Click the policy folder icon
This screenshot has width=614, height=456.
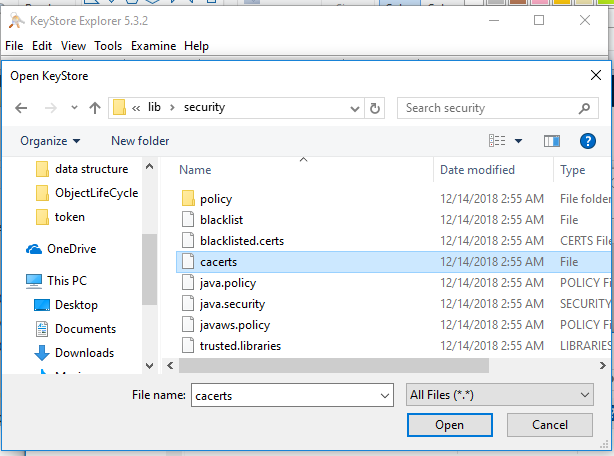pos(188,198)
